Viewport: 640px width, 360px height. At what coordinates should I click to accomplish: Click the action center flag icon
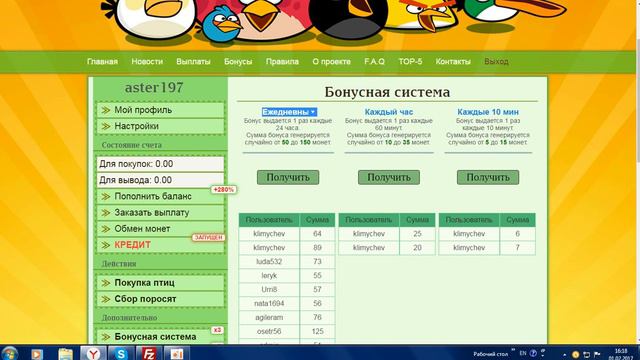597,354
